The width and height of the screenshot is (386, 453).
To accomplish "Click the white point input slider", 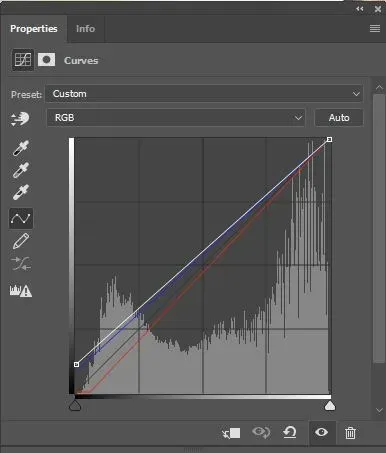I will [x=330, y=406].
